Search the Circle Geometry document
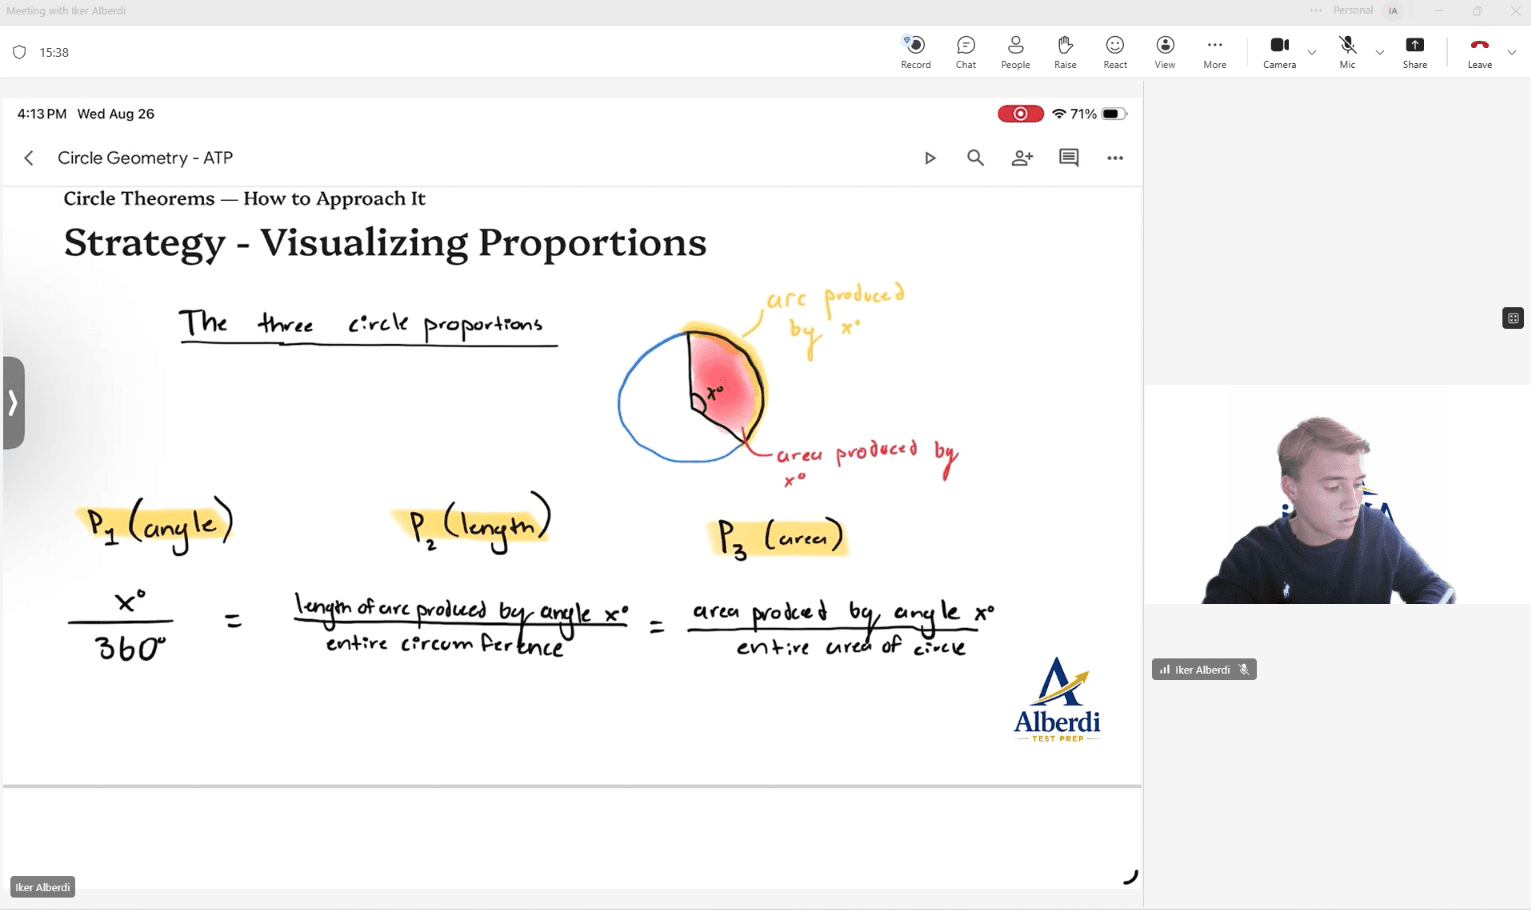The height and width of the screenshot is (910, 1531). (975, 158)
